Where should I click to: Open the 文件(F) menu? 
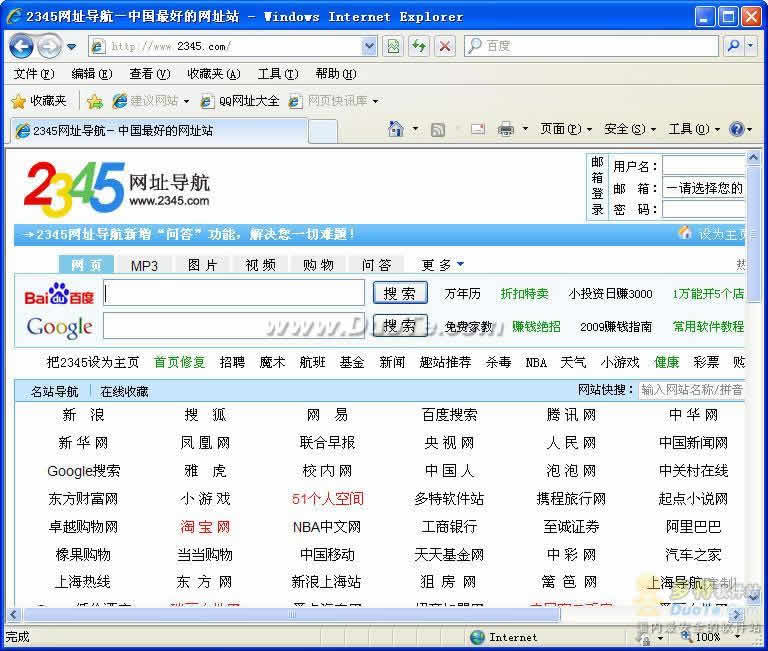[x=33, y=74]
